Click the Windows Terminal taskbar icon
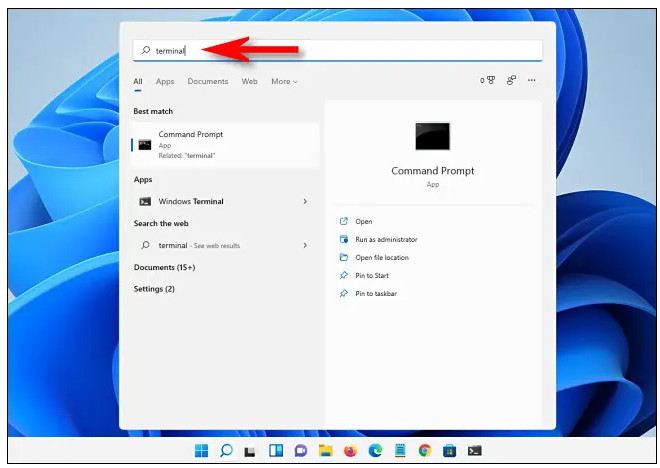The height and width of the screenshot is (468, 660). (475, 450)
